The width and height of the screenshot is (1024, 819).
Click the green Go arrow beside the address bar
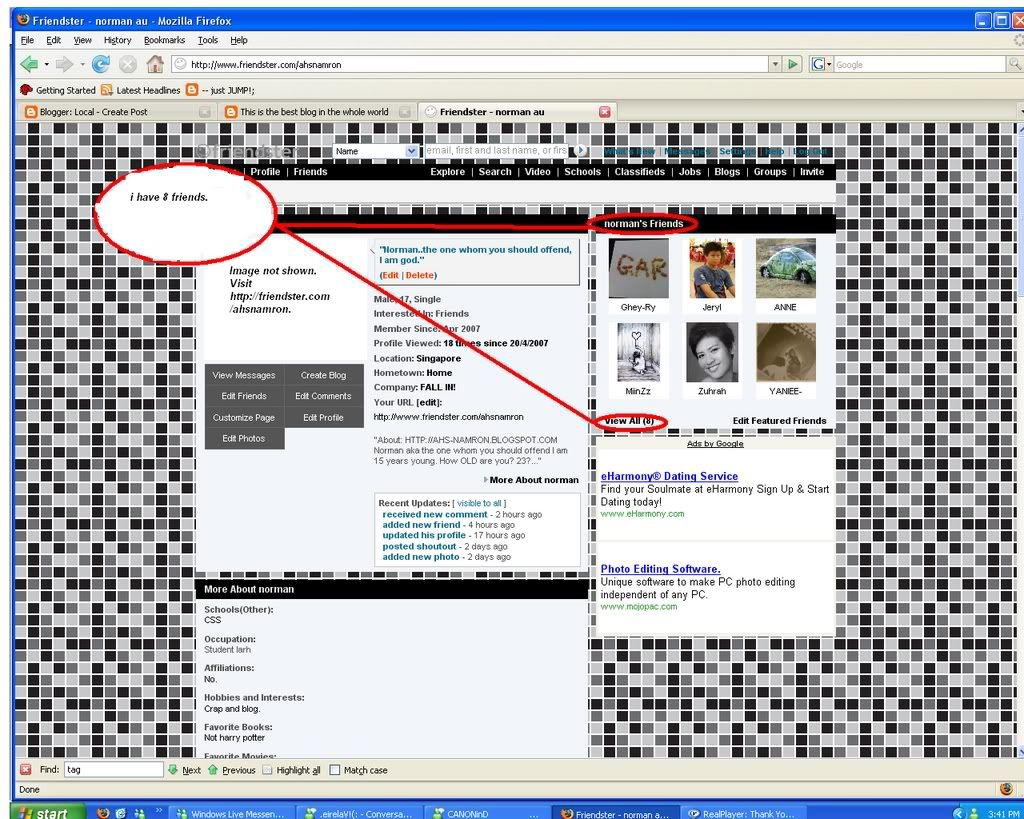tap(792, 64)
